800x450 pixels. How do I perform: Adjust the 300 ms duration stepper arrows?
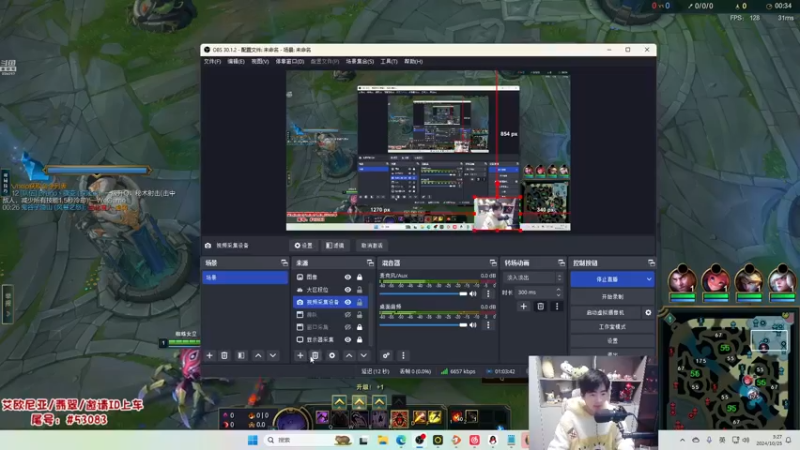(559, 292)
